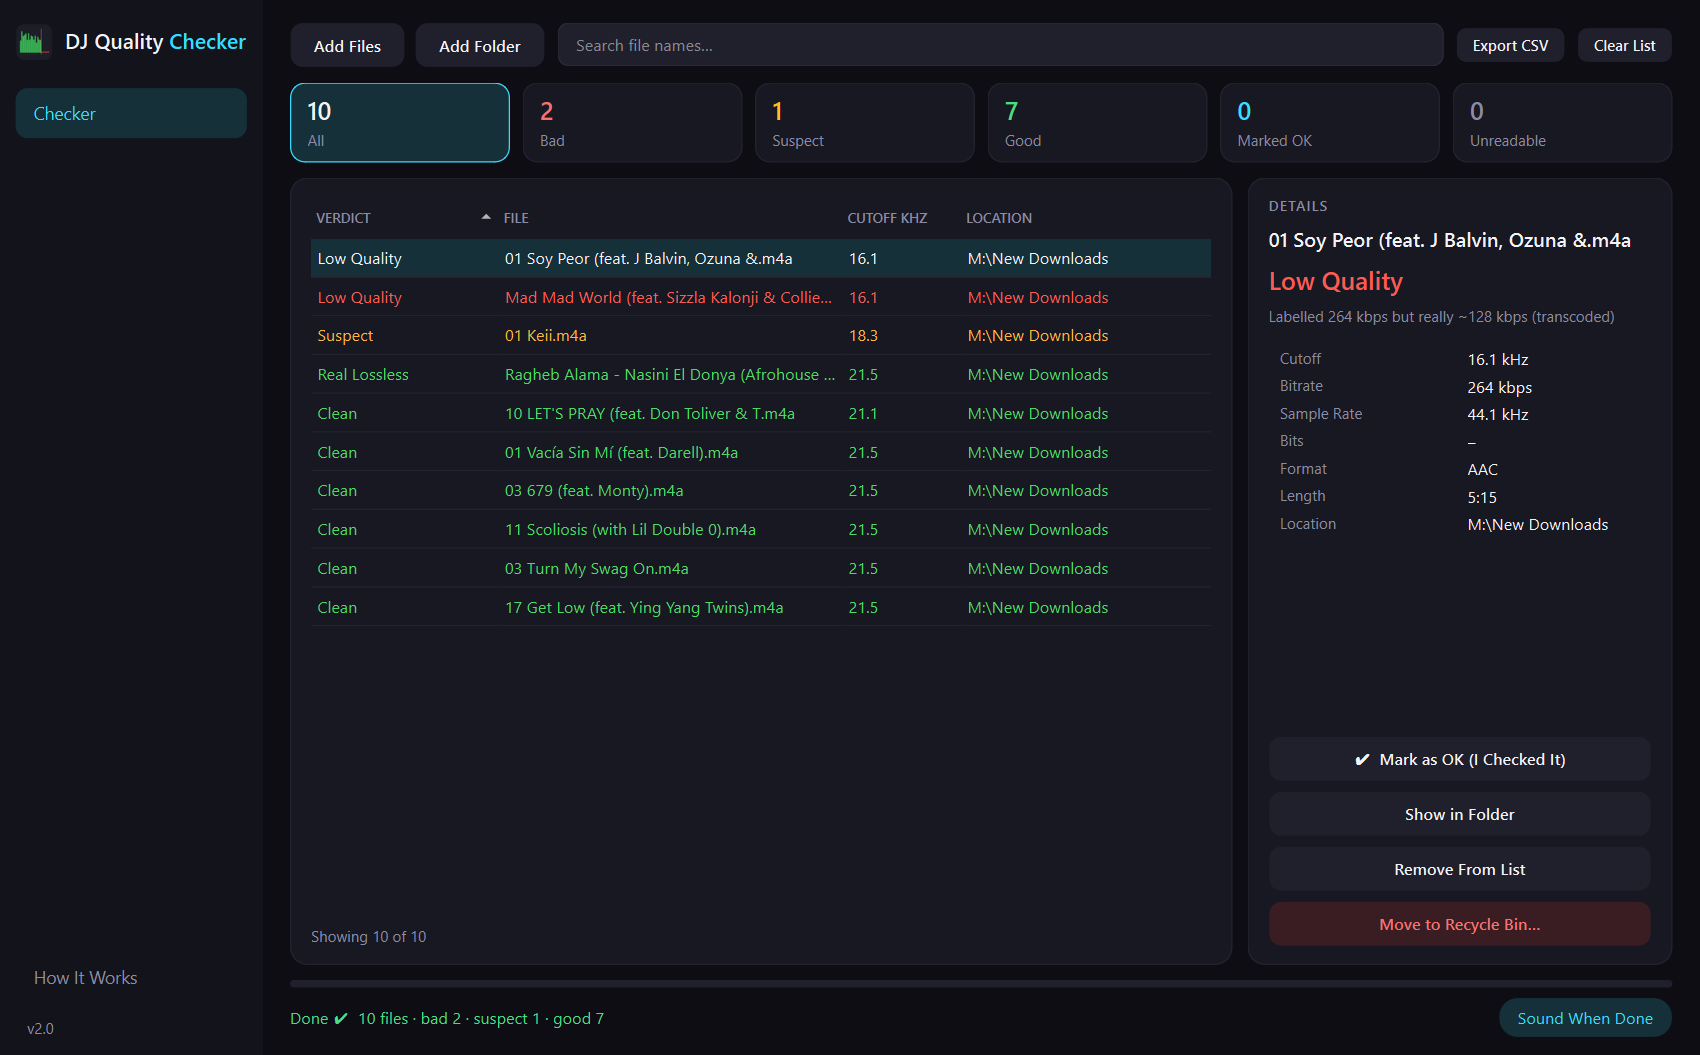Filter by Bad files card
The image size is (1700, 1055).
click(x=632, y=122)
